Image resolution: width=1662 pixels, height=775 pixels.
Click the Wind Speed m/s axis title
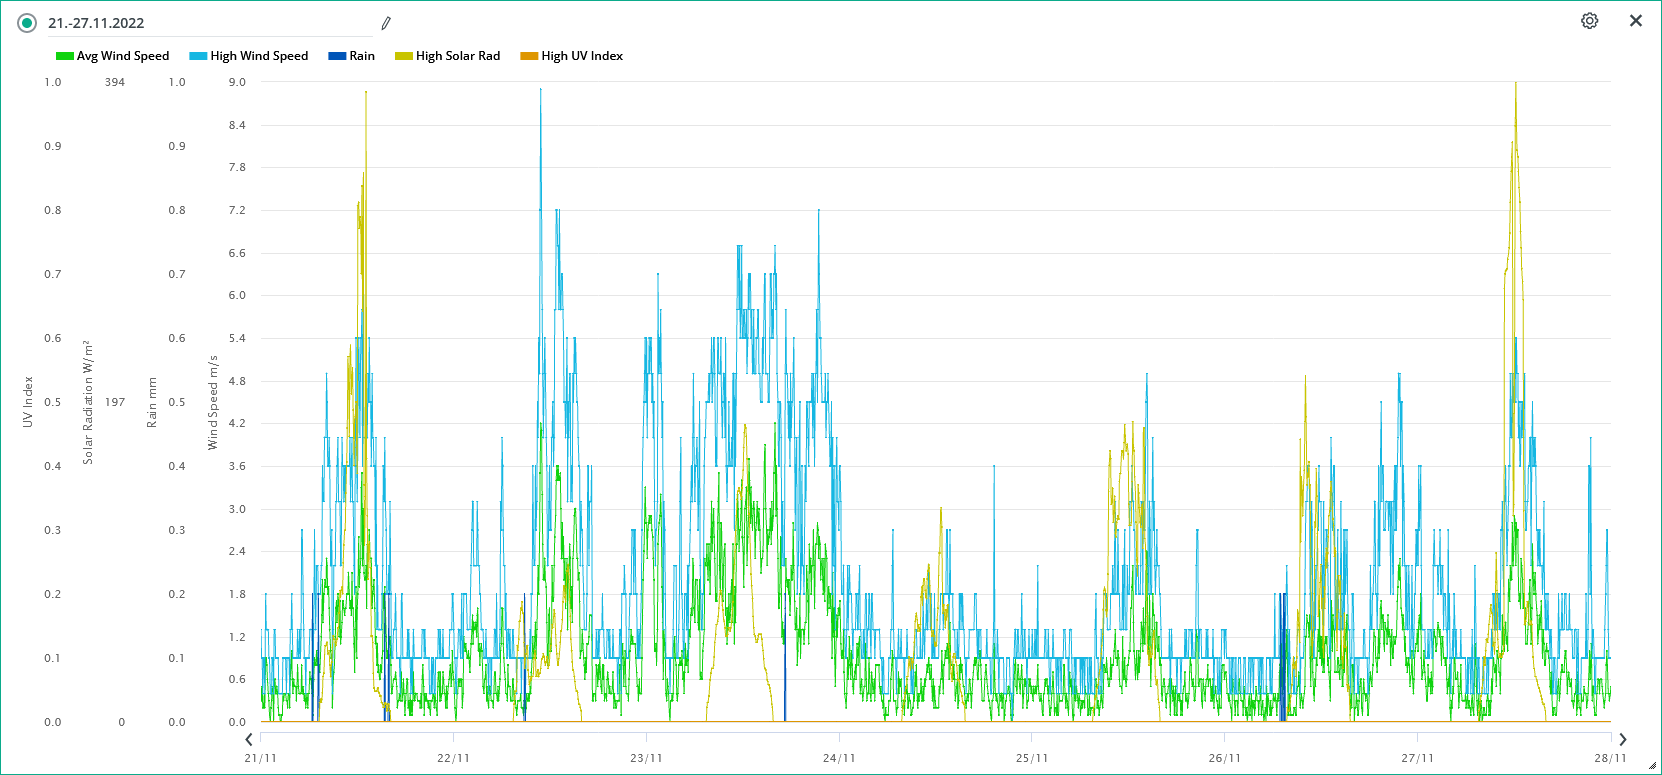tap(213, 402)
